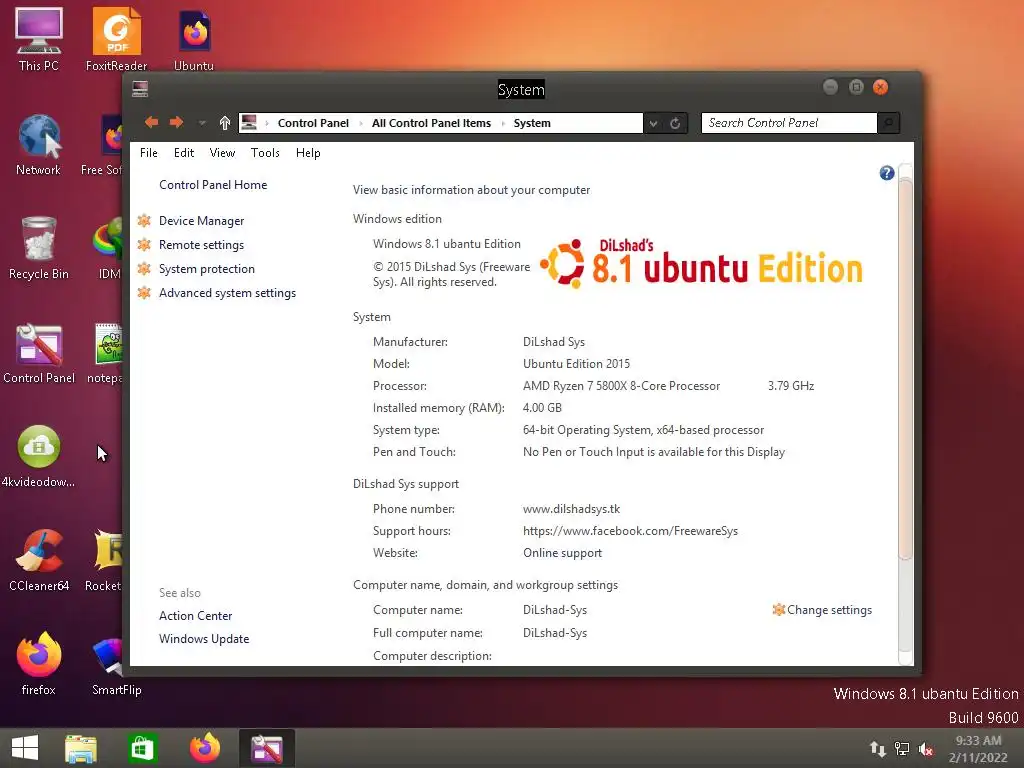Viewport: 1024px width, 768px height.
Task: Click Online support website link
Action: 562,553
